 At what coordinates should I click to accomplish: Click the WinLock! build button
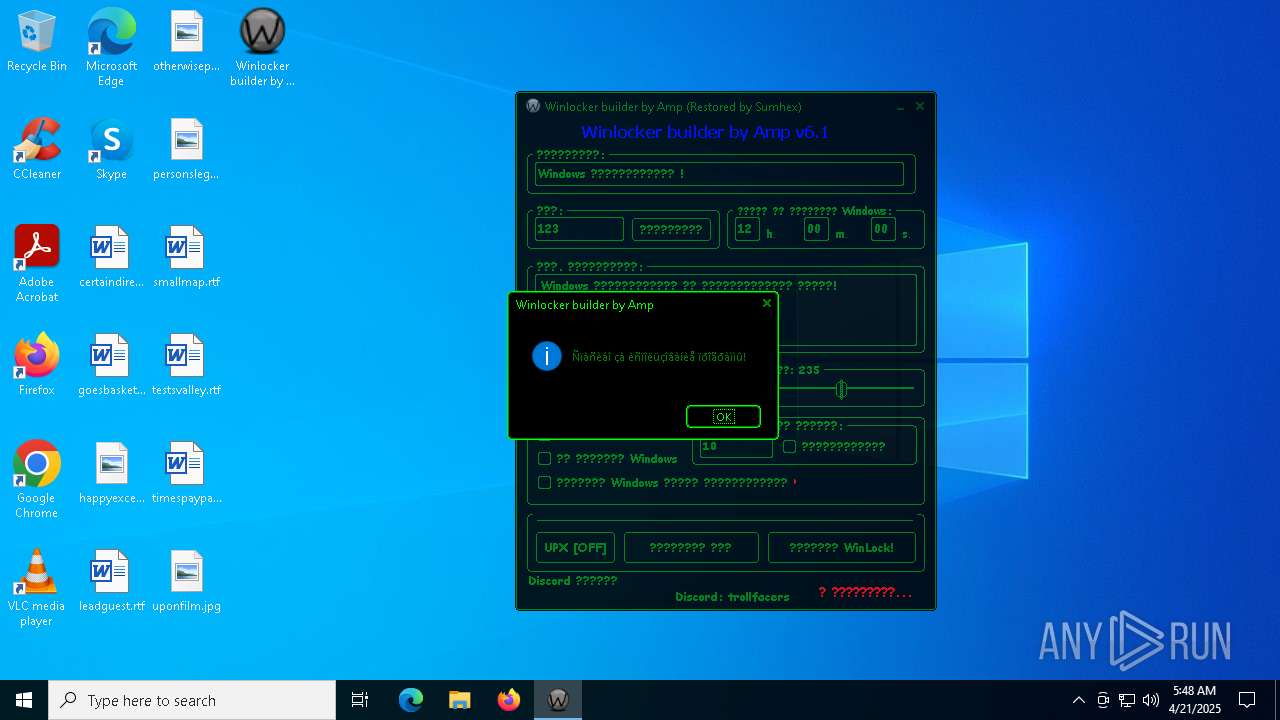841,547
